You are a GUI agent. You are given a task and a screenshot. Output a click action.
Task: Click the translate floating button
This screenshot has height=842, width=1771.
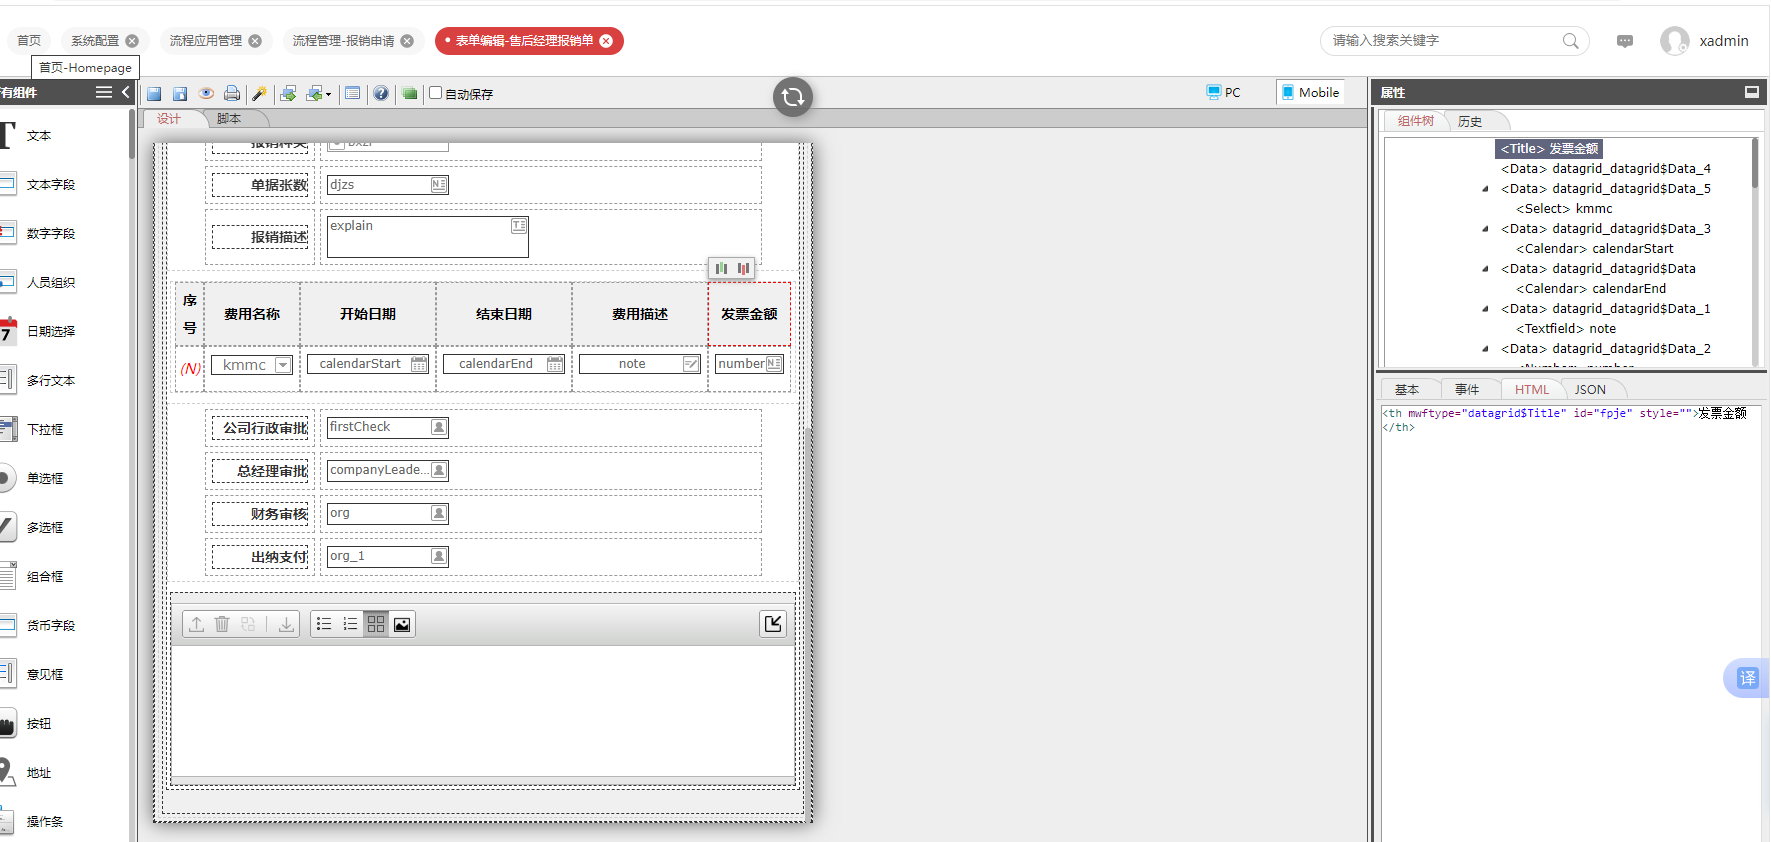pos(1747,678)
